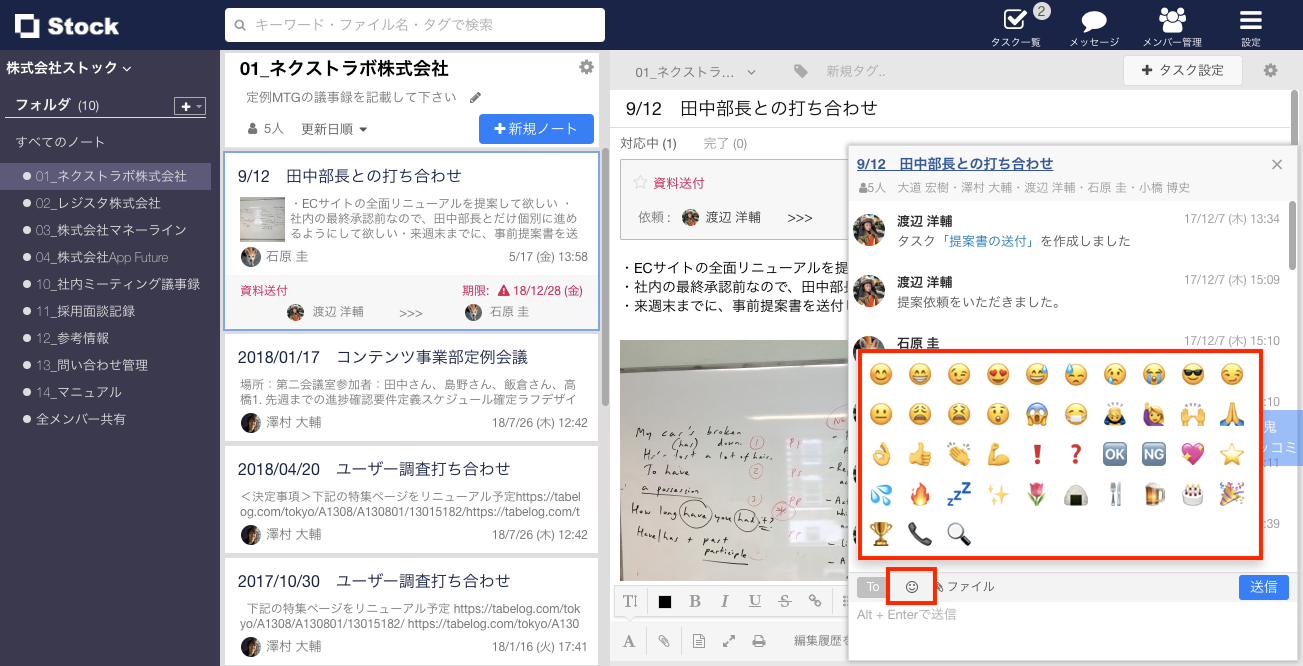Click pencil icon to edit folder description
Viewport: 1303px width, 666px height.
(x=475, y=98)
